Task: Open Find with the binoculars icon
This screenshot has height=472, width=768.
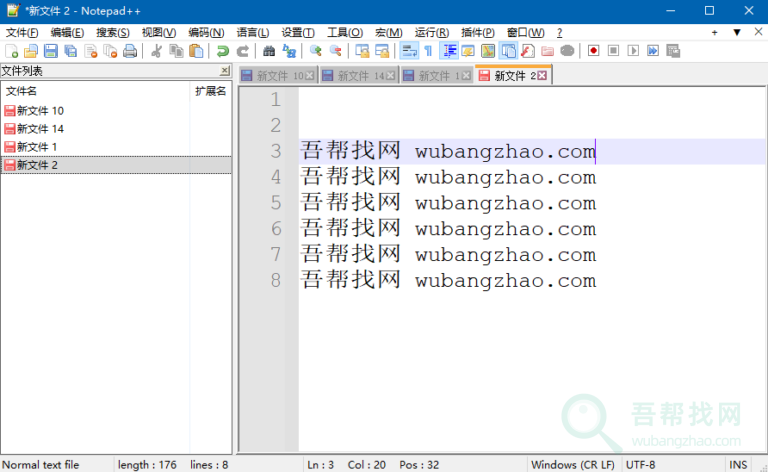Action: click(269, 51)
